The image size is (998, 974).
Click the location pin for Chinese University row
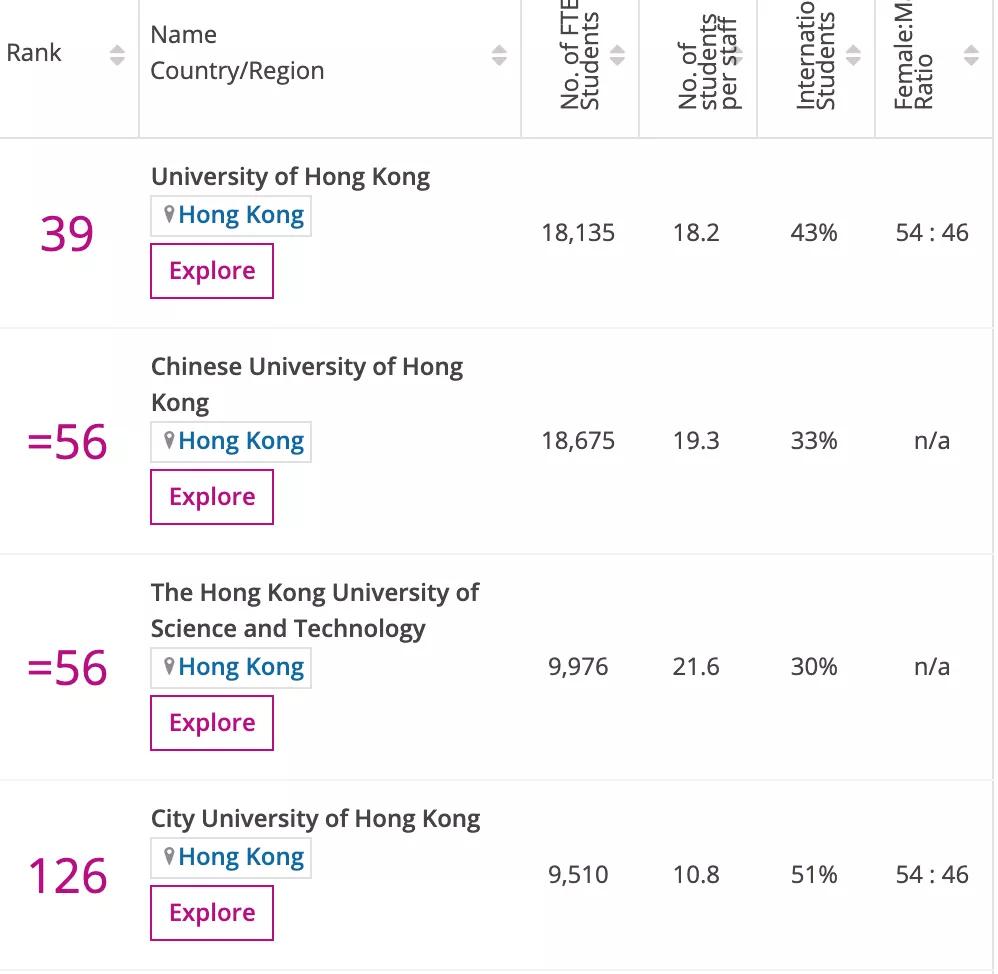pyautogui.click(x=168, y=440)
